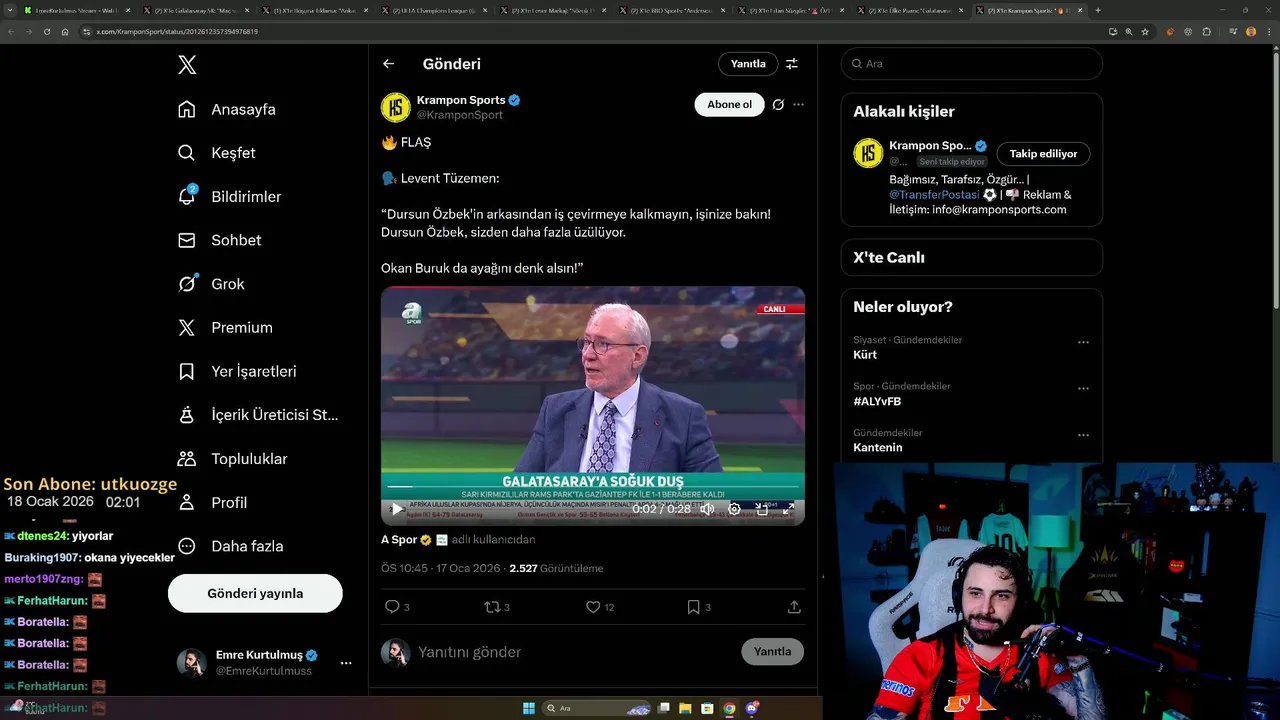This screenshot has height=720, width=1280.
Task: Click the Takip ediliyor button
Action: tap(1043, 154)
